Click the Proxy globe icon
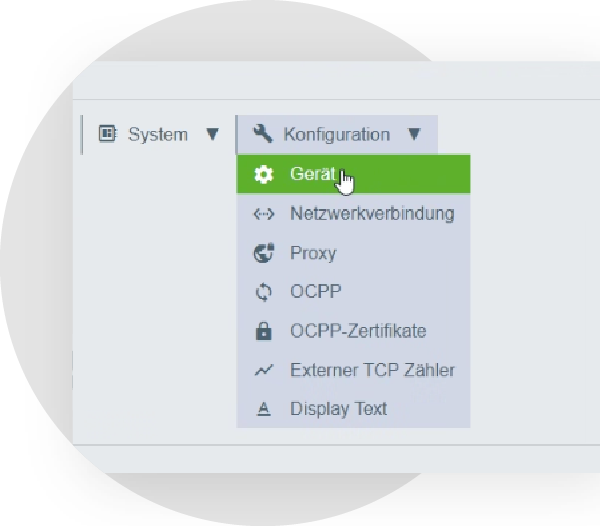600x526 pixels. pyautogui.click(x=263, y=253)
